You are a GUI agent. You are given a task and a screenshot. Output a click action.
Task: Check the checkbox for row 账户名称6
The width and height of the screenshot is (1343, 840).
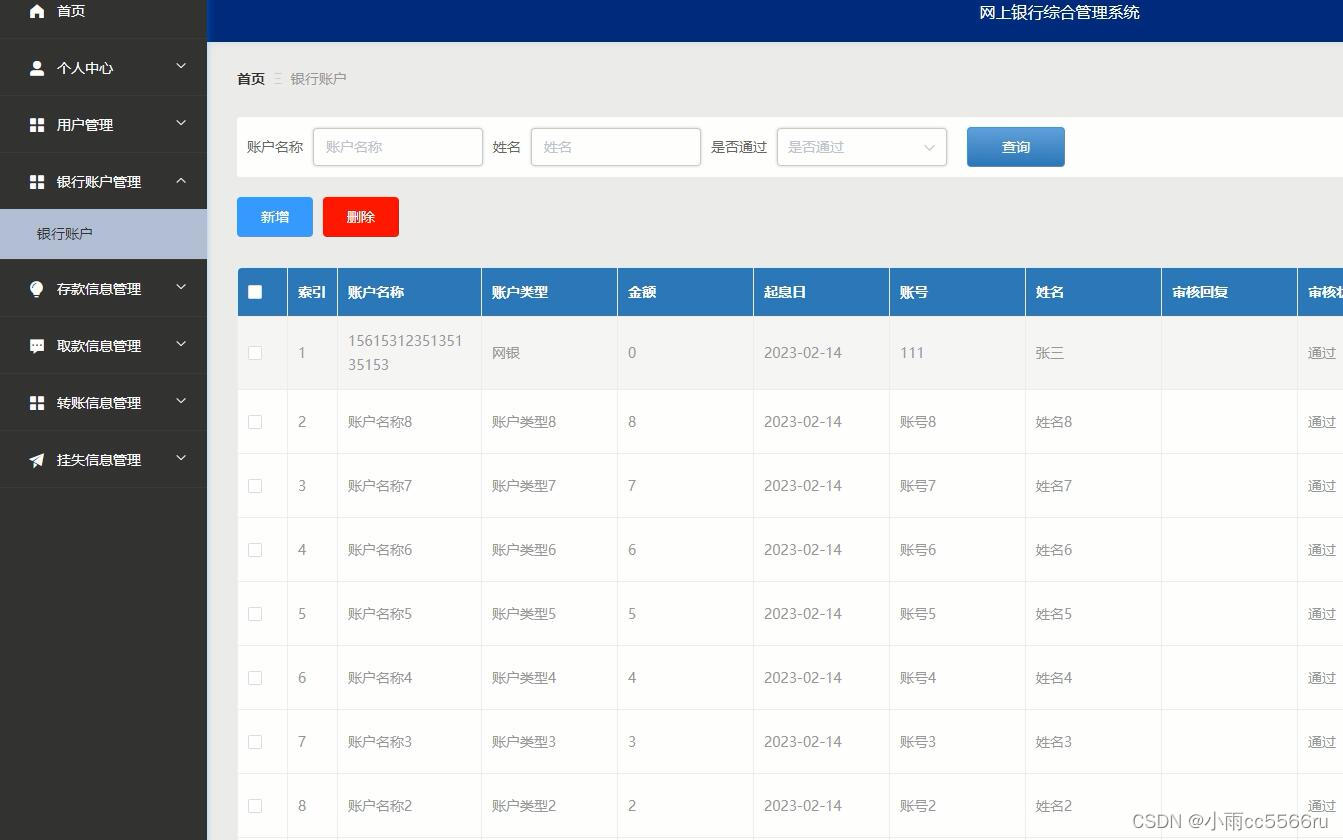click(255, 550)
